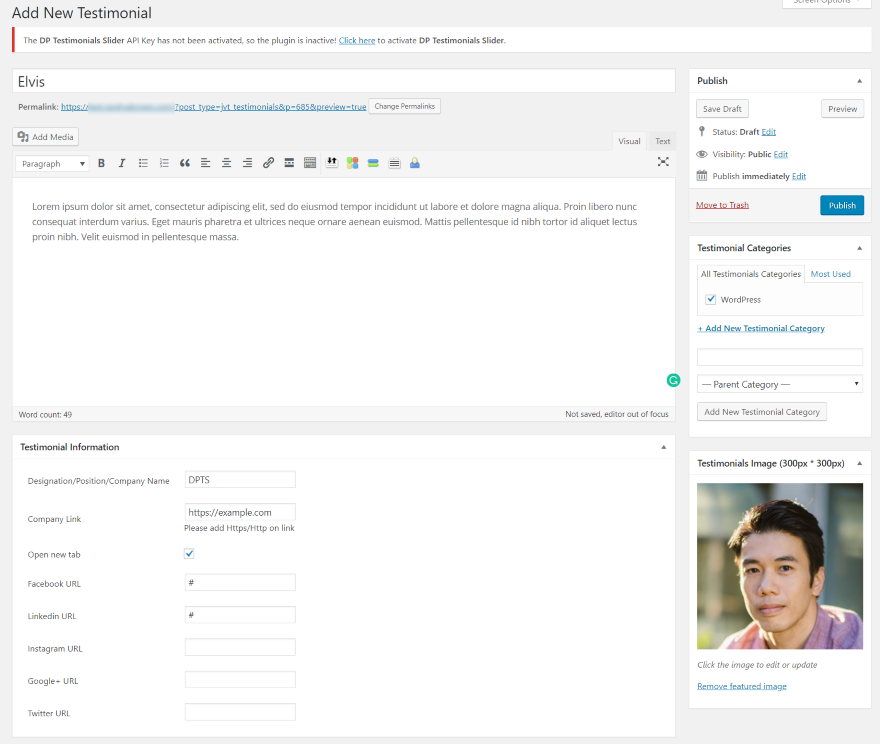Switch to the Text editor tab
Image resolution: width=880 pixels, height=744 pixels.
tap(663, 141)
